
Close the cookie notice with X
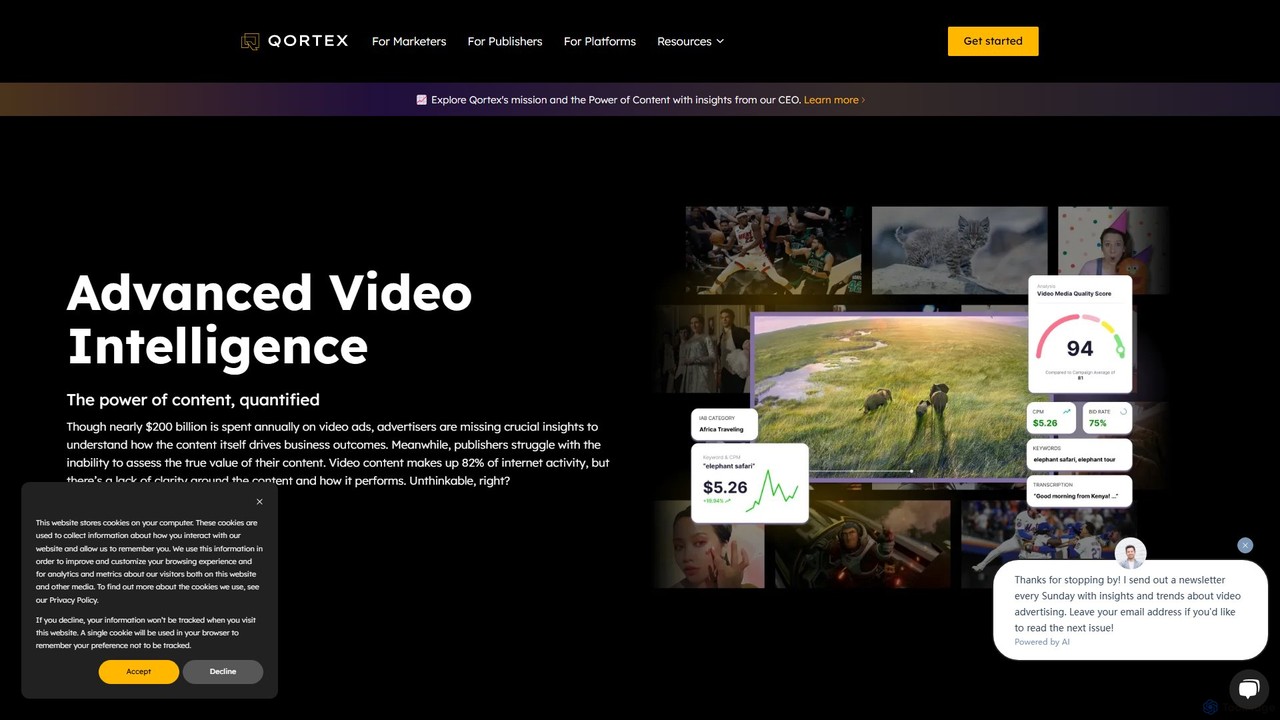[259, 502]
